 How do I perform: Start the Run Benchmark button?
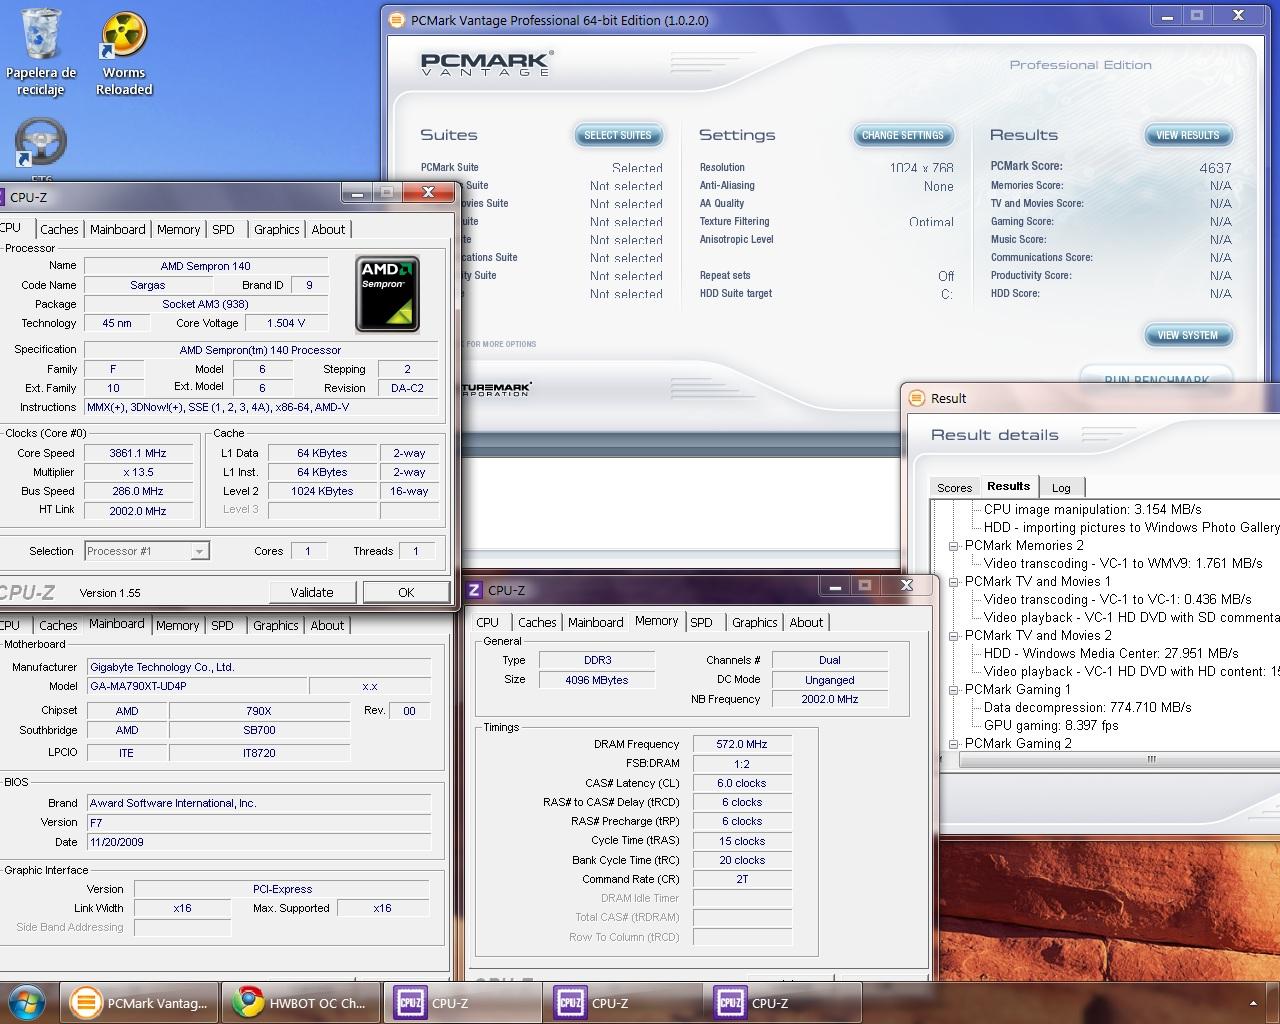coord(1156,378)
